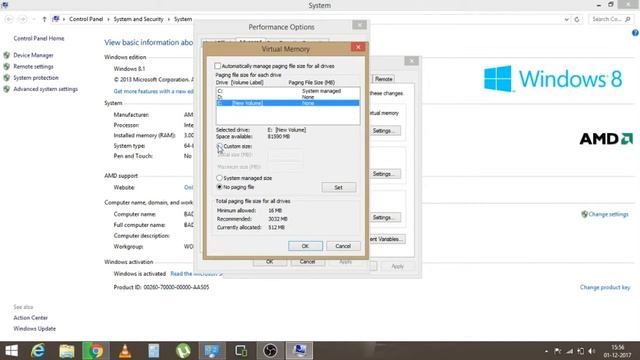Click shield icon beside Advanced system settings

click(7, 89)
